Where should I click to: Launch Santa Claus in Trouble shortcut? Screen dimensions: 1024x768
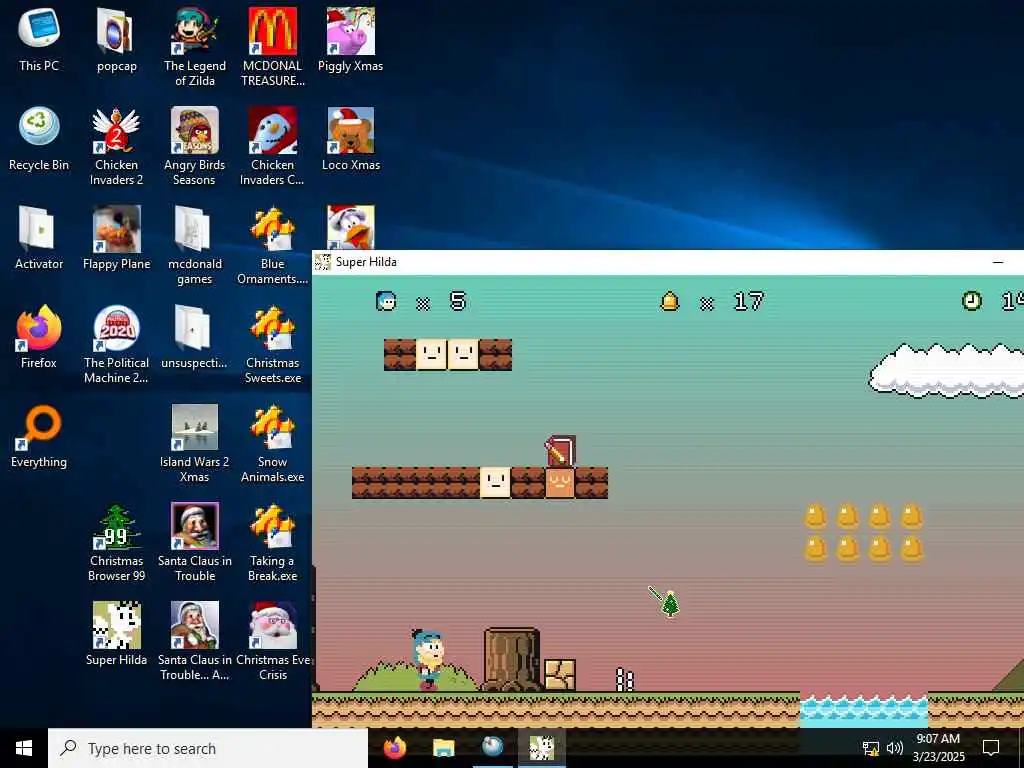[x=195, y=543]
